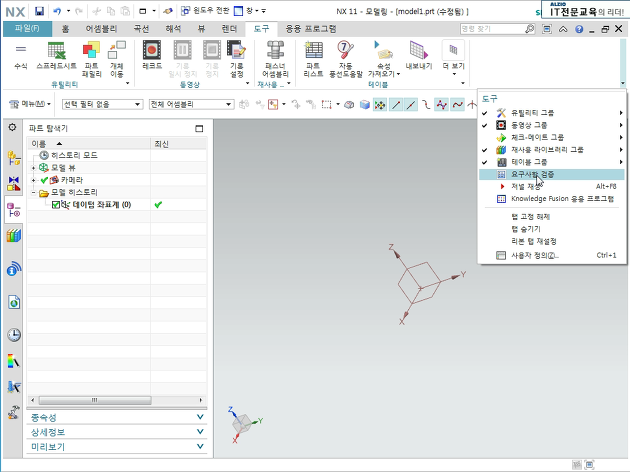The image size is (630, 472).
Task: Open the Constraint Navigator sidebar icon
Action: (14, 184)
